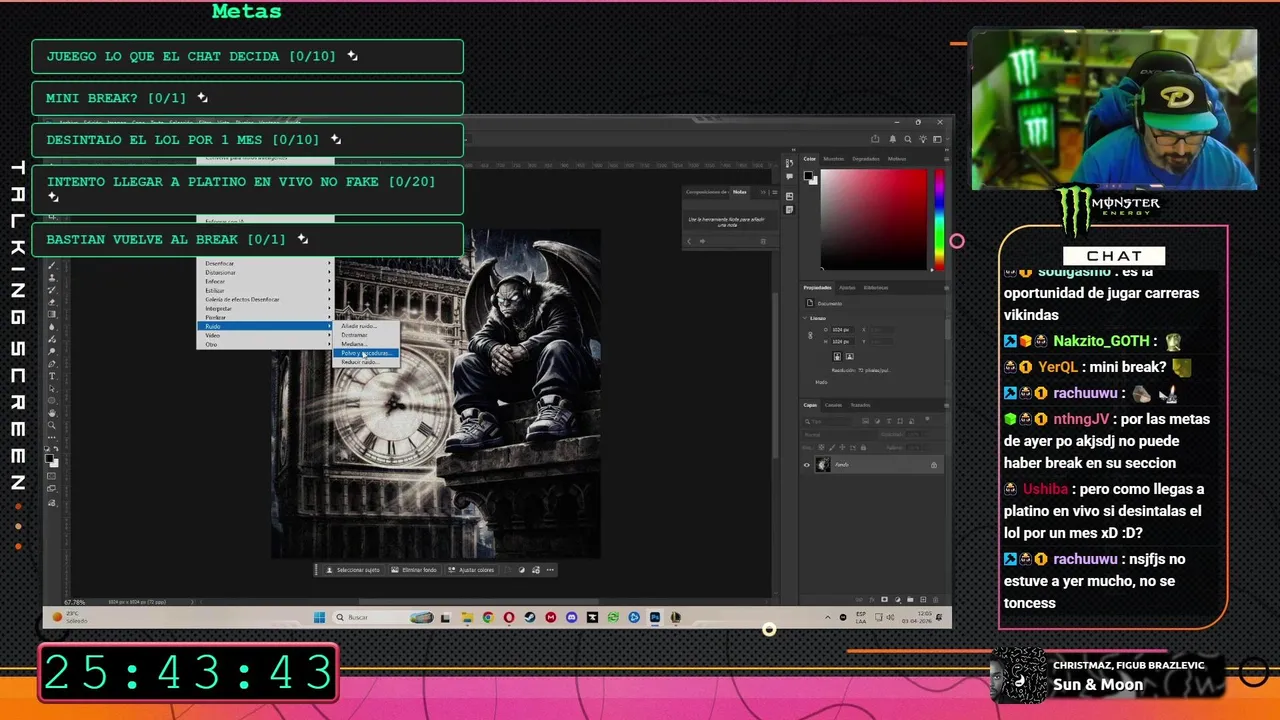Select the Hand tool
1280x720 pixels.
point(52,413)
